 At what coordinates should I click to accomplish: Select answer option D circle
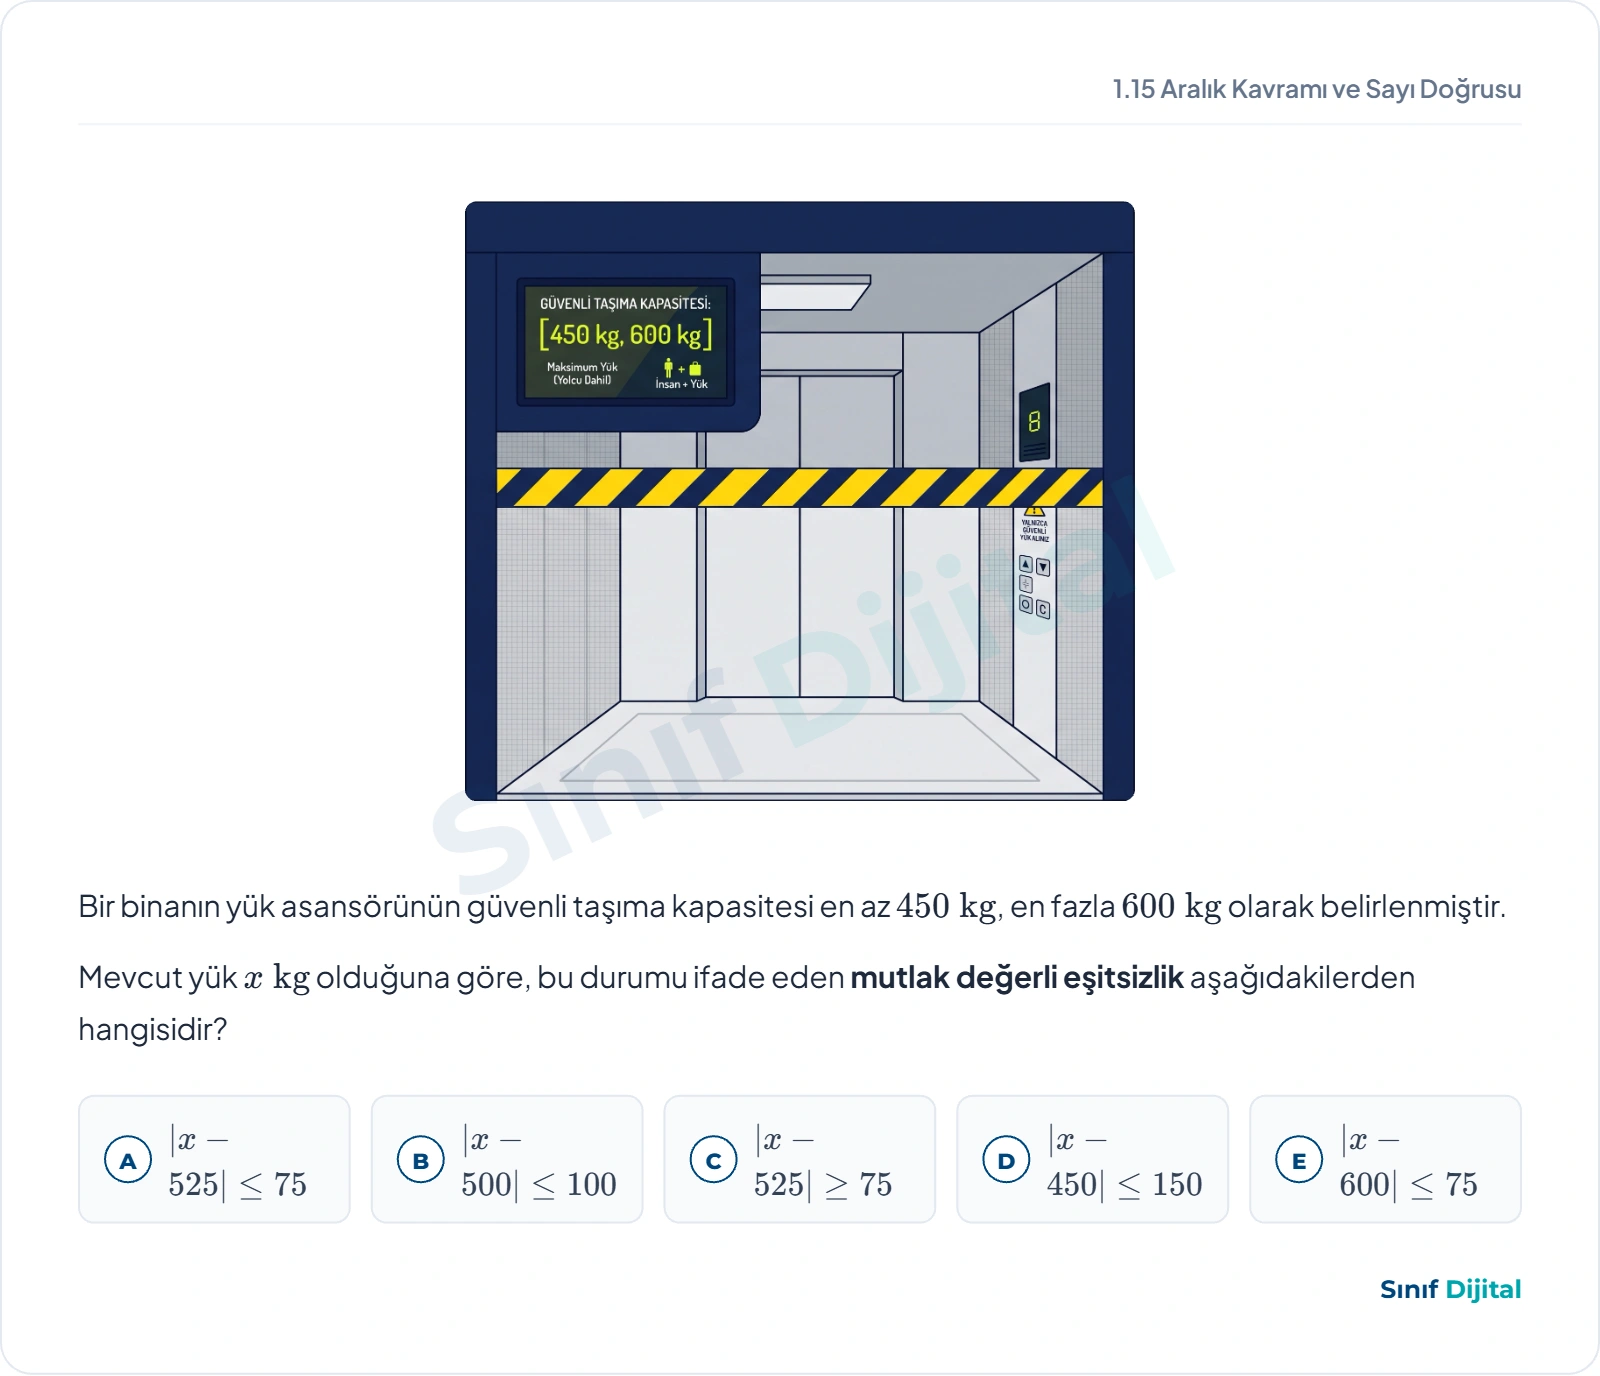click(1006, 1160)
